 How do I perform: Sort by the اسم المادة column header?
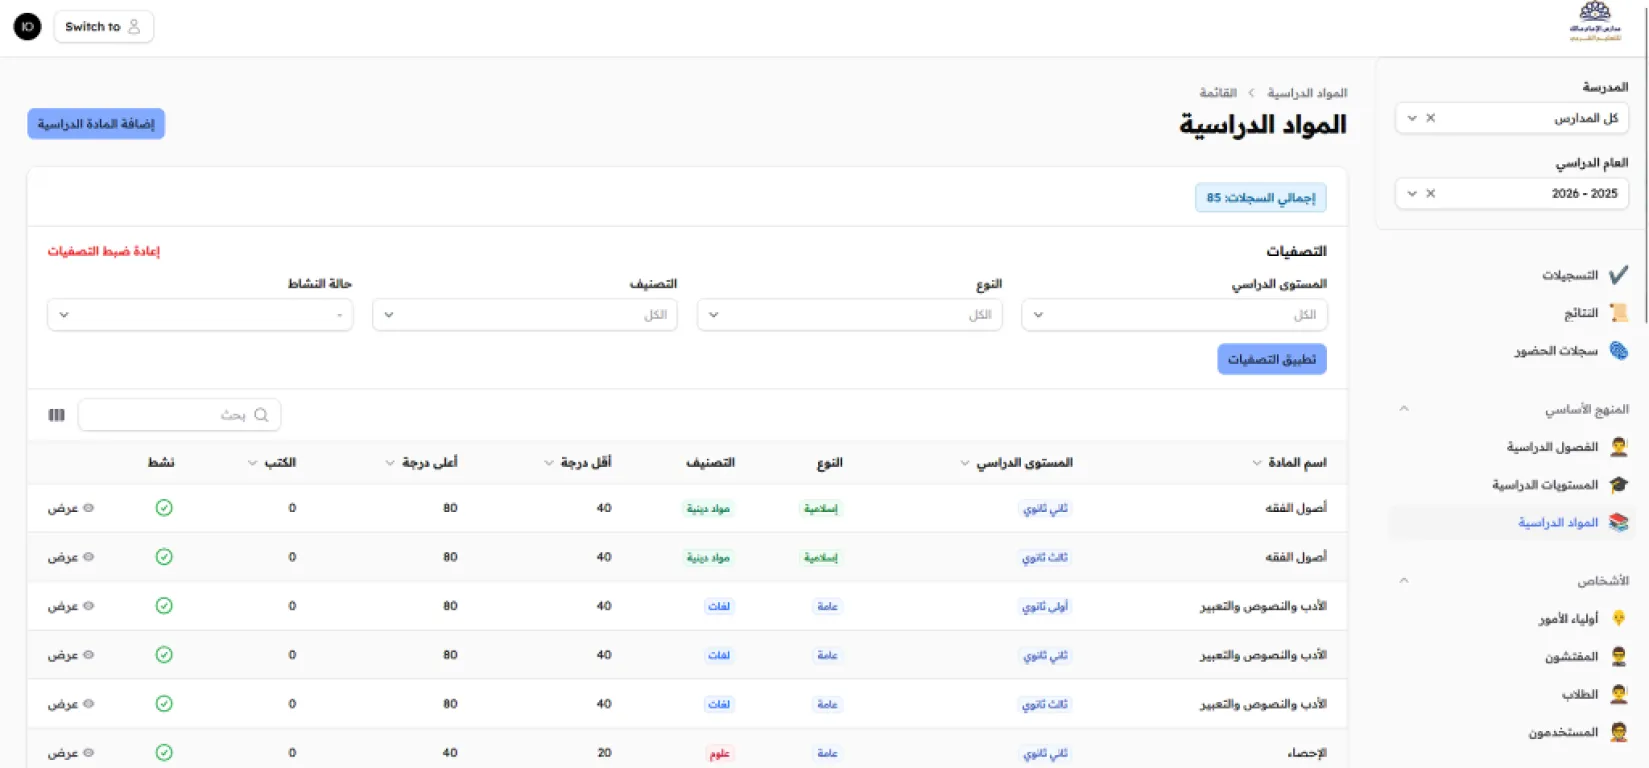pos(1289,462)
